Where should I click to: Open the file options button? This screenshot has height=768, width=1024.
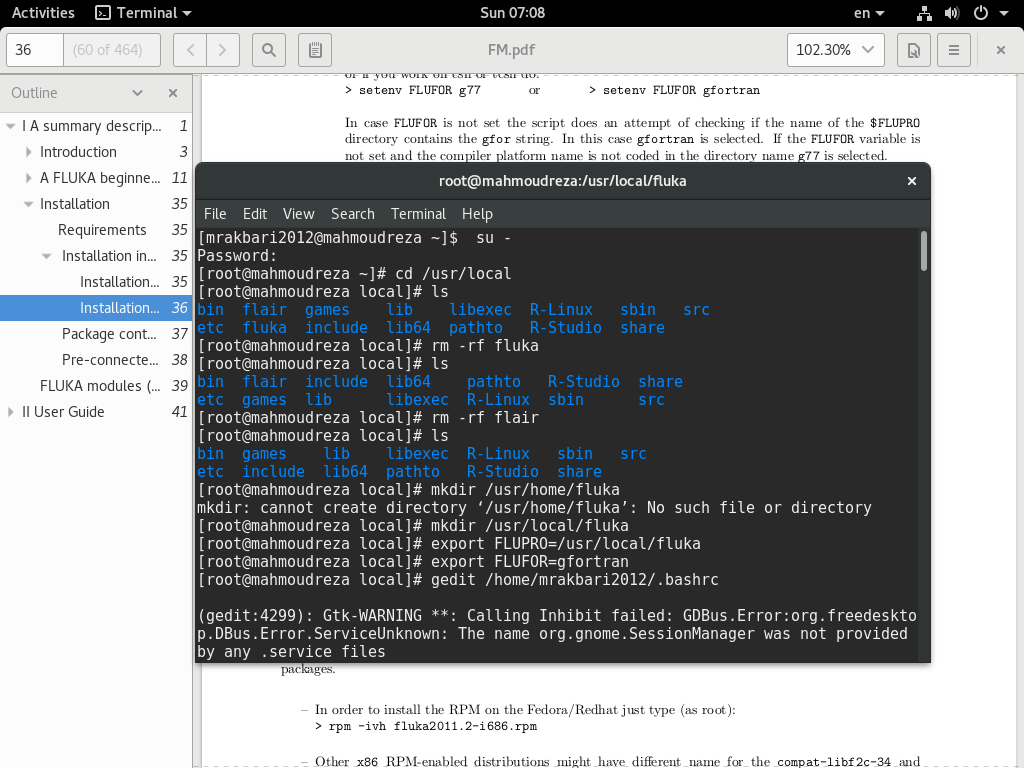pos(914,50)
